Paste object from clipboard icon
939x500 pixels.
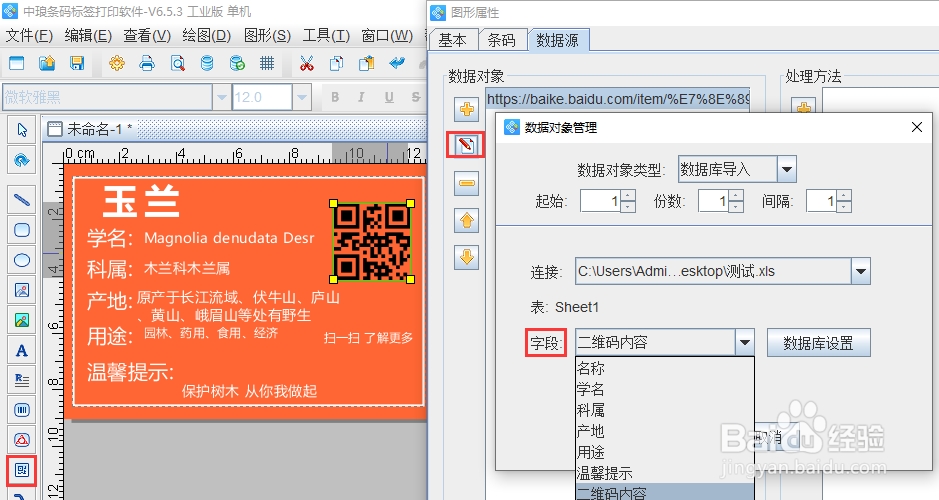point(366,63)
